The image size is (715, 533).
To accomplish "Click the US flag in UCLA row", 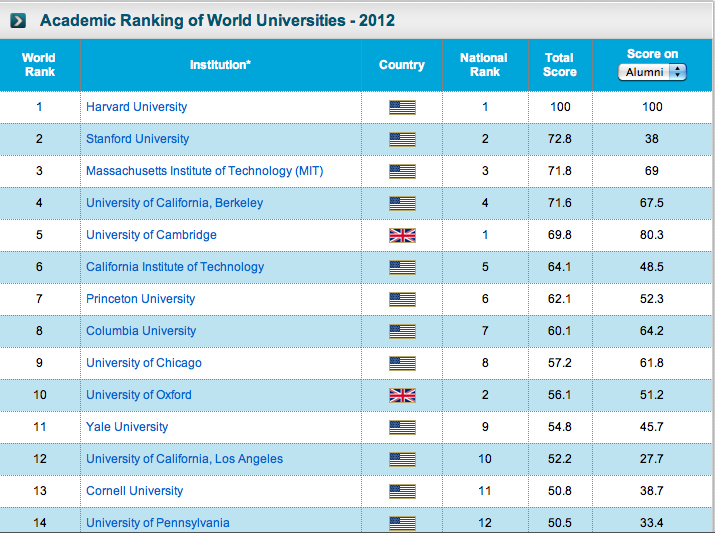I will coord(402,459).
